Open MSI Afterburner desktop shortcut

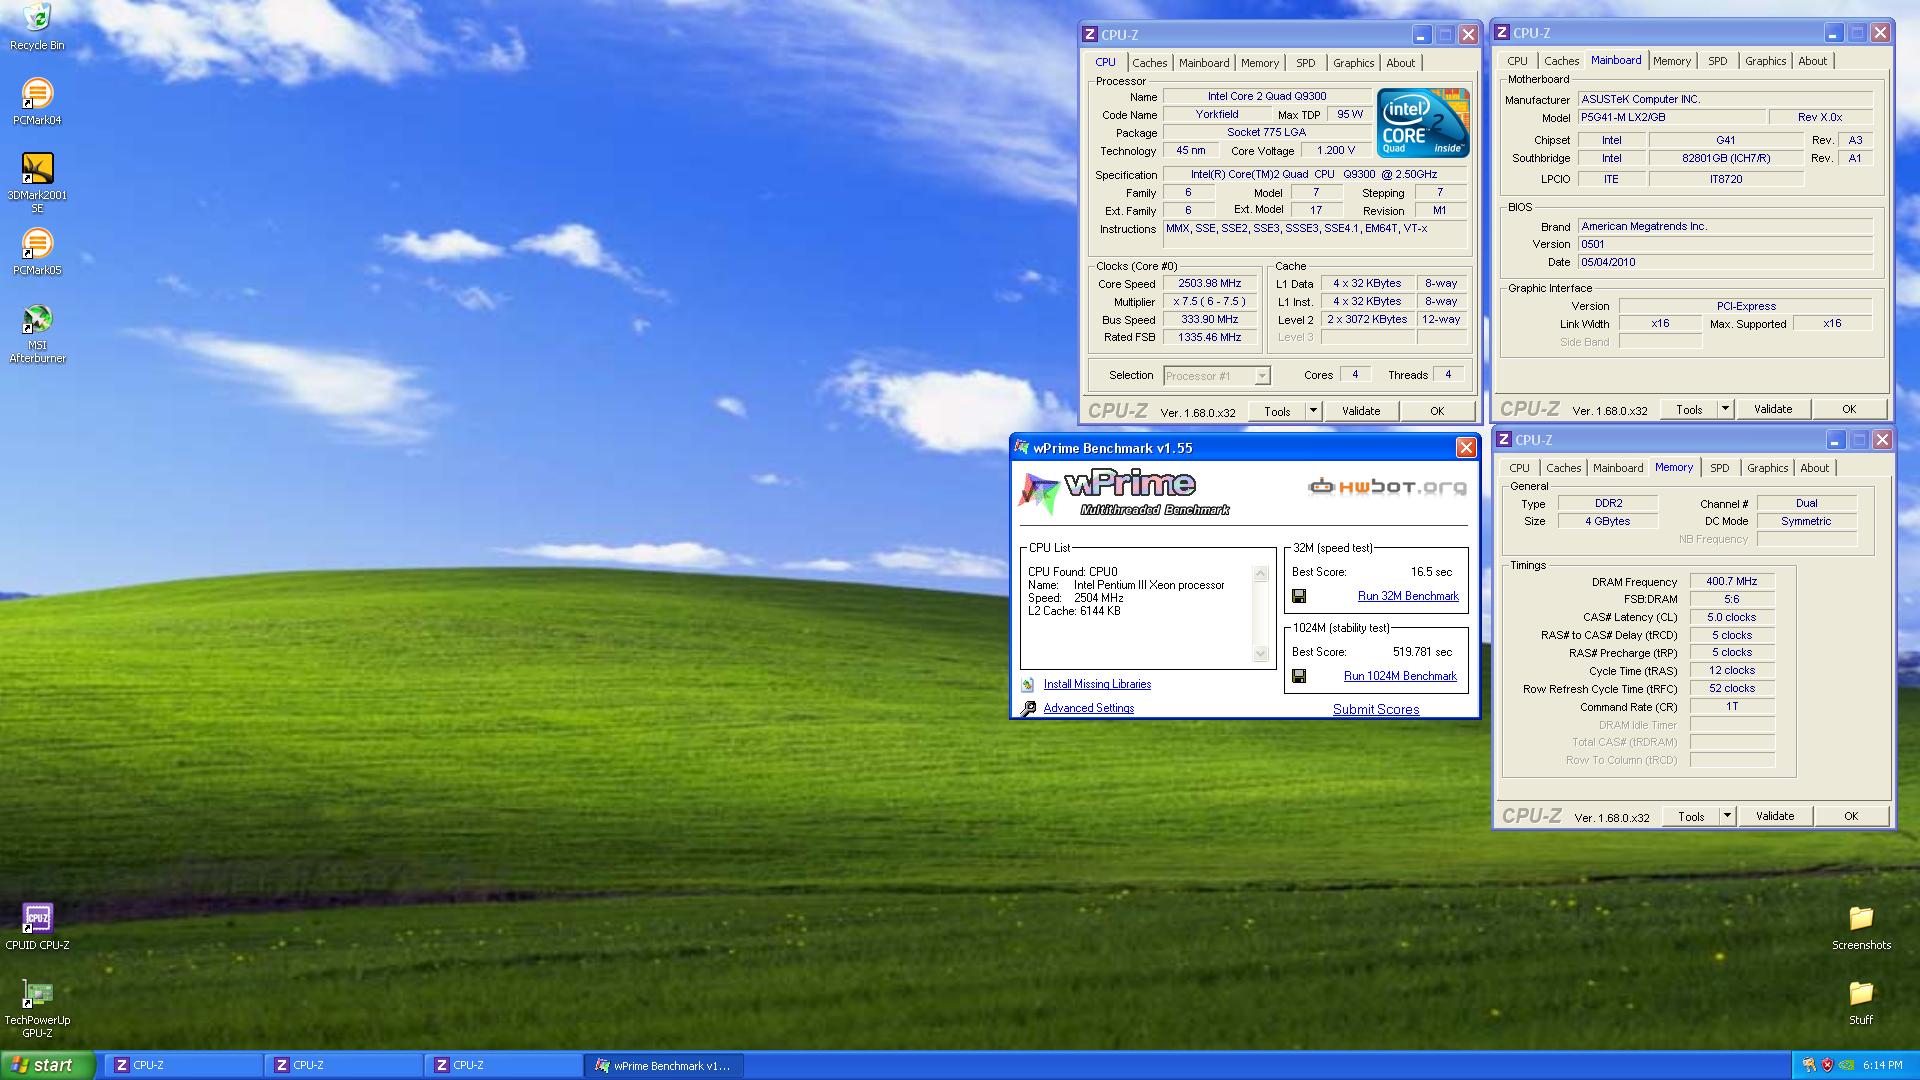(x=37, y=333)
